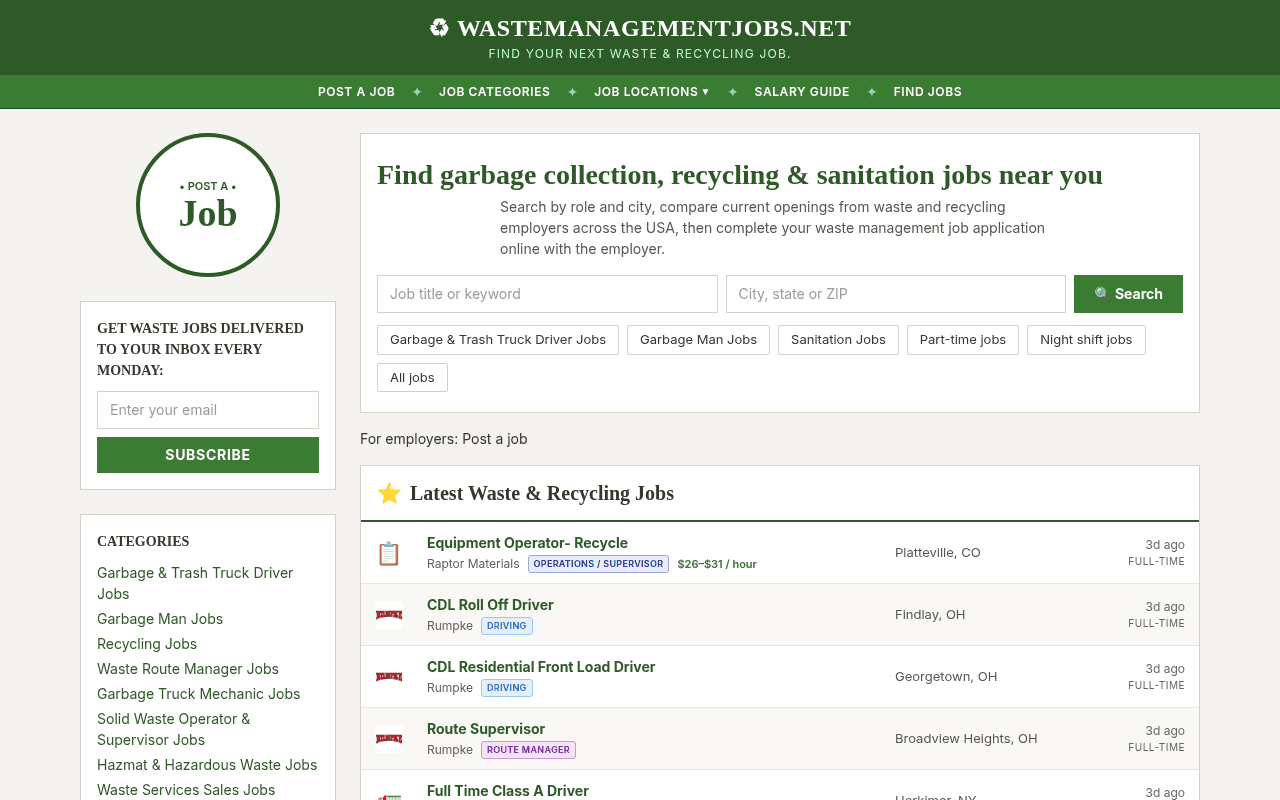Open the CDL Roll Off Driver listing

[x=490, y=605]
